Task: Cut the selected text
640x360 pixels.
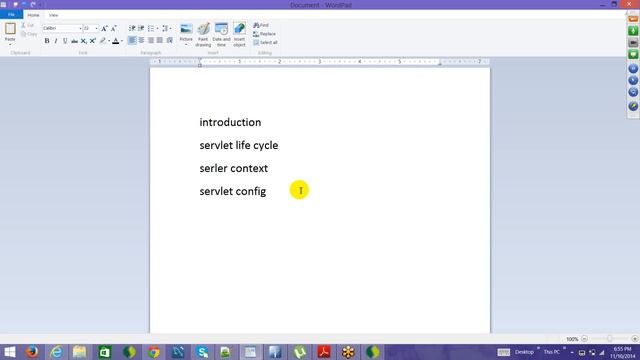Action: point(27,25)
